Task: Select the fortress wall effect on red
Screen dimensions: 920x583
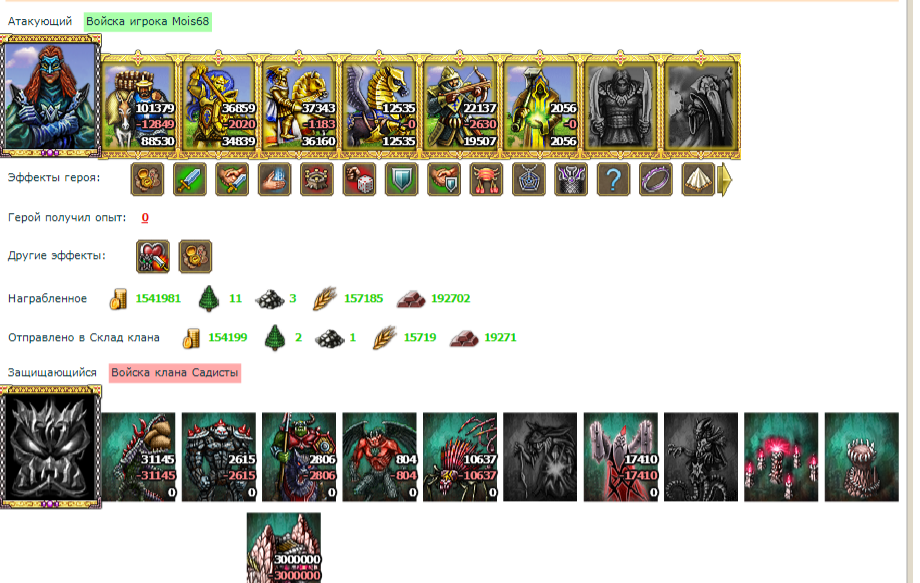Action: pos(317,179)
